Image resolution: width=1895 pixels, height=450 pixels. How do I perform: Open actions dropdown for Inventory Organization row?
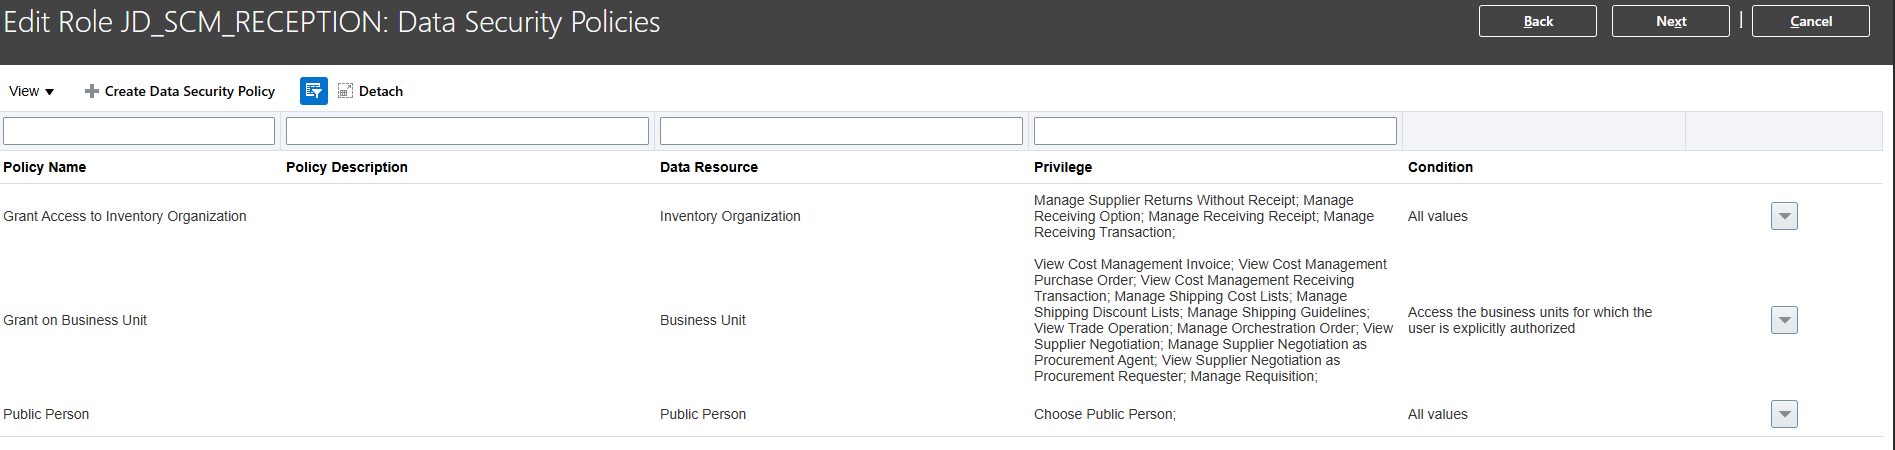[1784, 216]
